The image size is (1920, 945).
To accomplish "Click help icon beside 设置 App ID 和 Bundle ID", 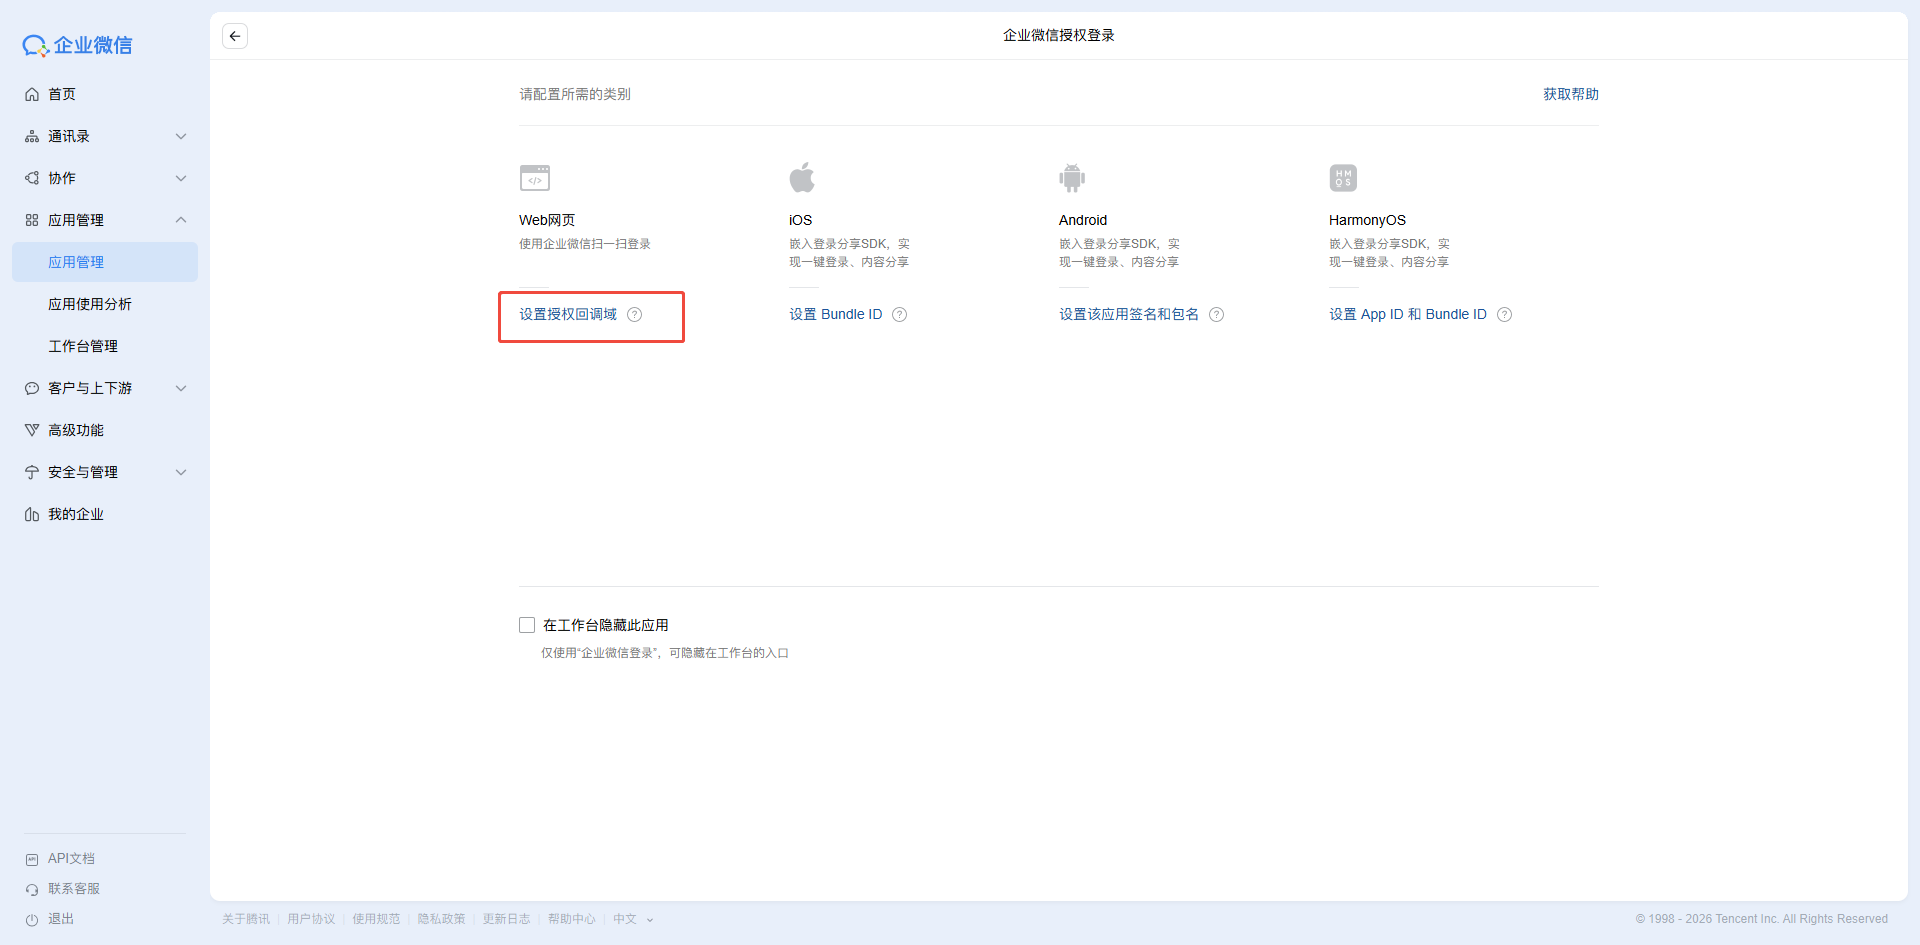I will pyautogui.click(x=1504, y=314).
